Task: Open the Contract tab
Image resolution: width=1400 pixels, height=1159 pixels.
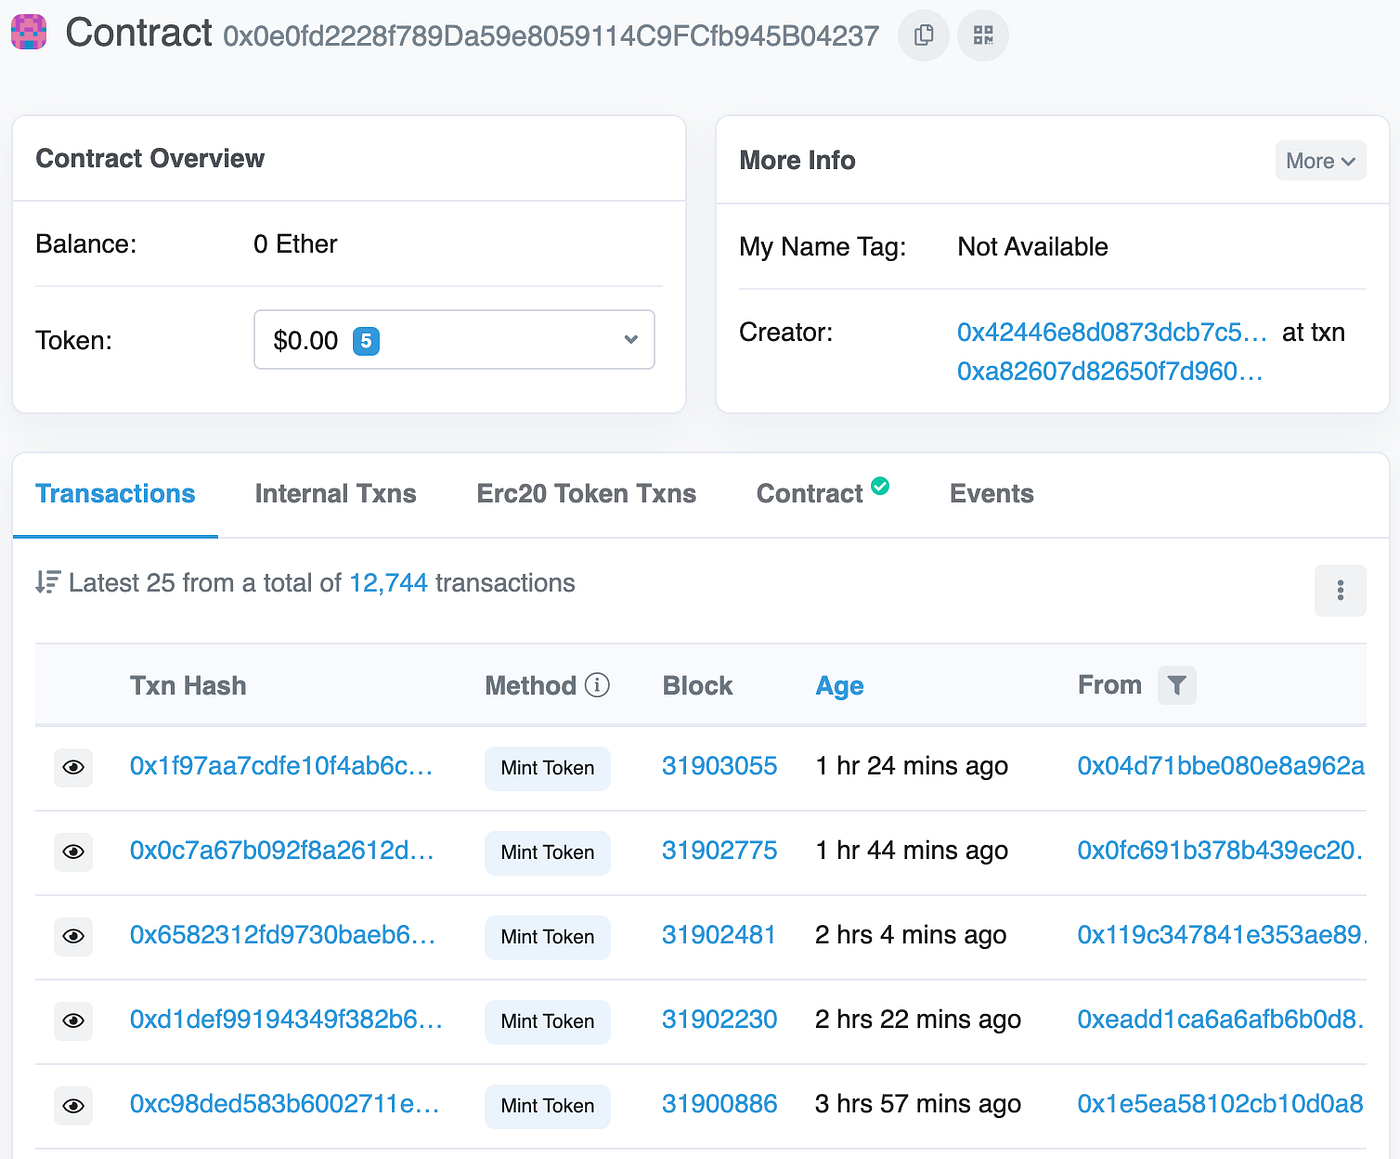Action: 809,494
